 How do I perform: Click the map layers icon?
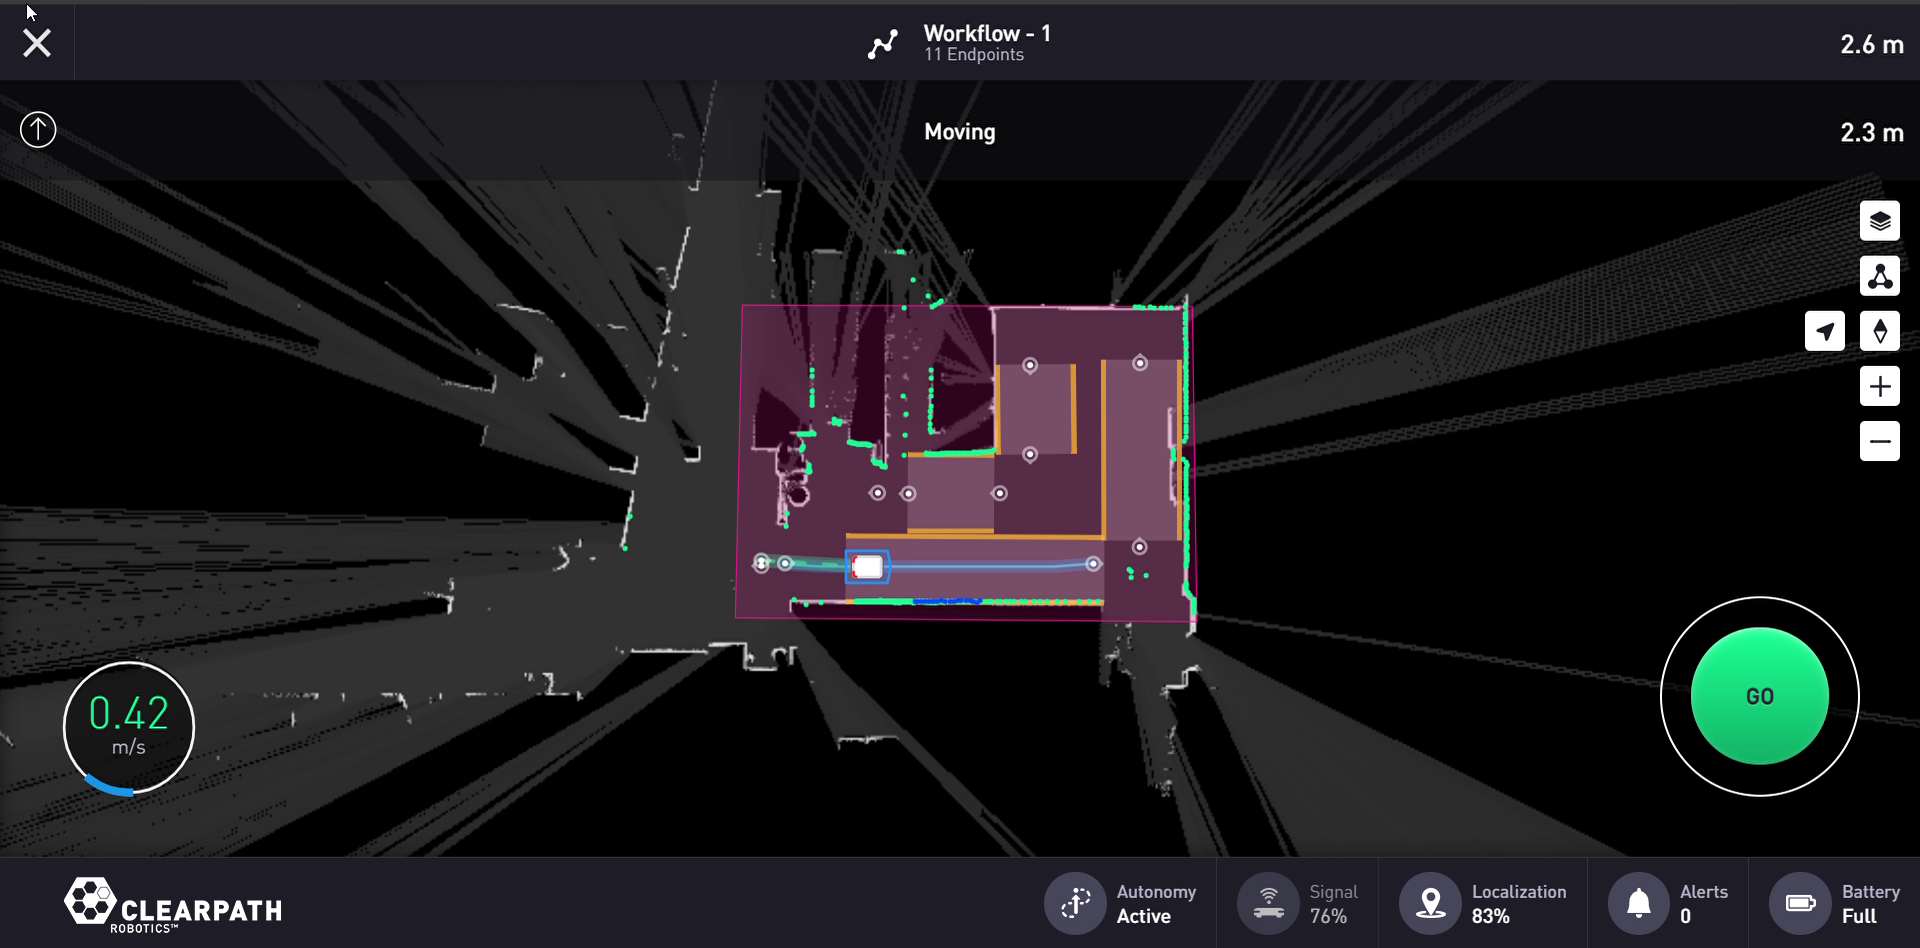click(1879, 221)
